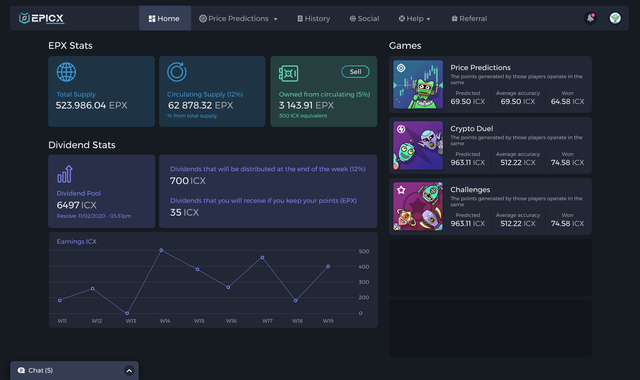The image size is (640, 380).
Task: Click the History document icon
Action: point(300,18)
